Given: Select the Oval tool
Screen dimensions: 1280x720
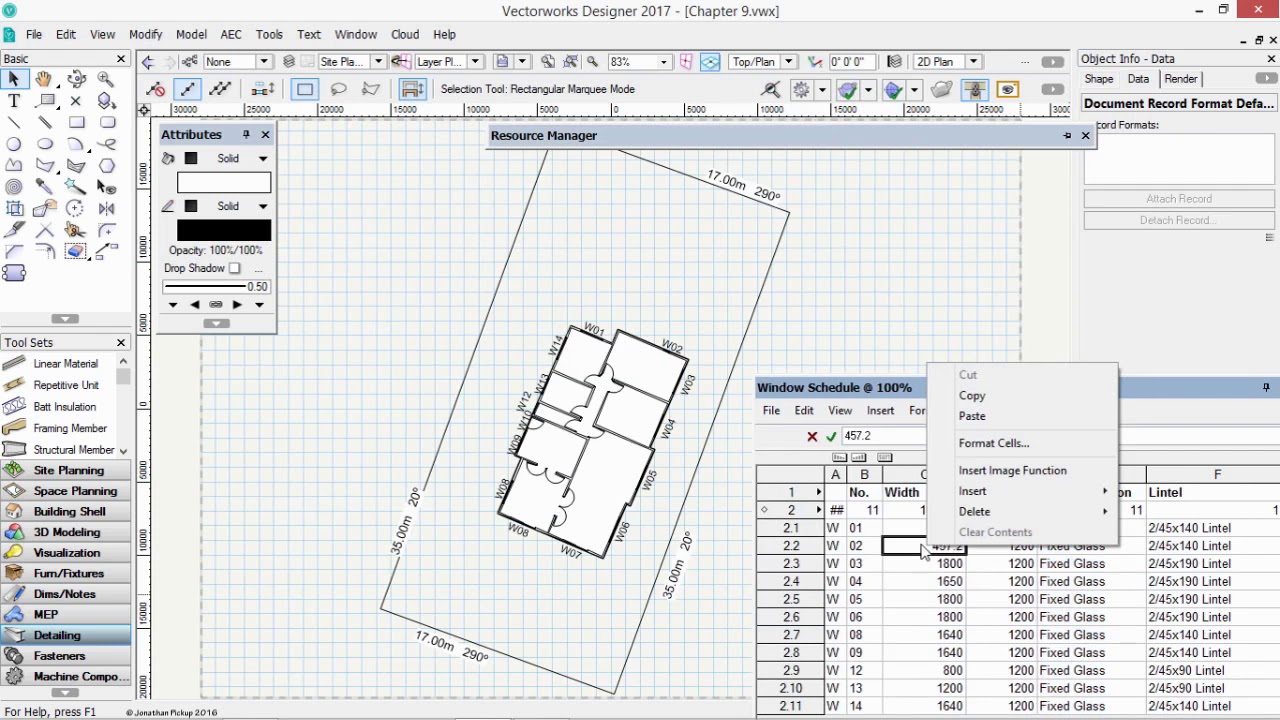Looking at the screenshot, I should [x=44, y=145].
